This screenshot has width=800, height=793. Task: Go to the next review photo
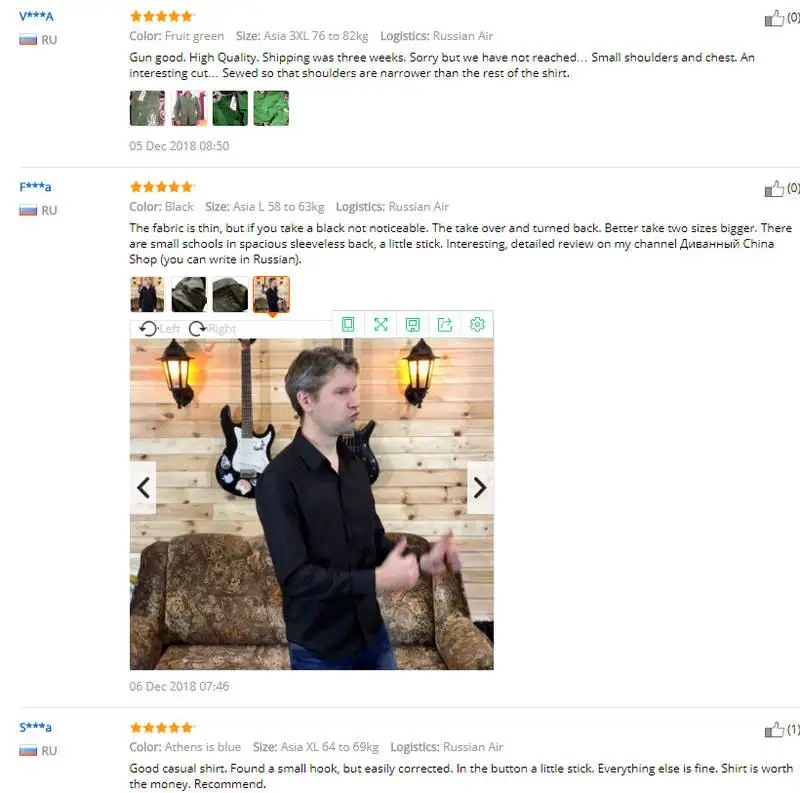[480, 488]
